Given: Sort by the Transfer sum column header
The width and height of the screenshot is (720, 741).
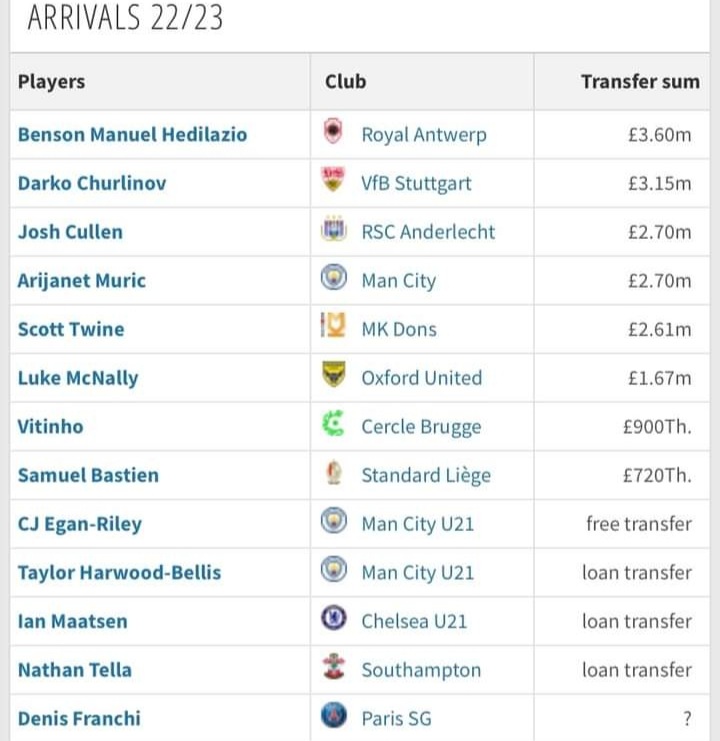Looking at the screenshot, I should tap(640, 82).
